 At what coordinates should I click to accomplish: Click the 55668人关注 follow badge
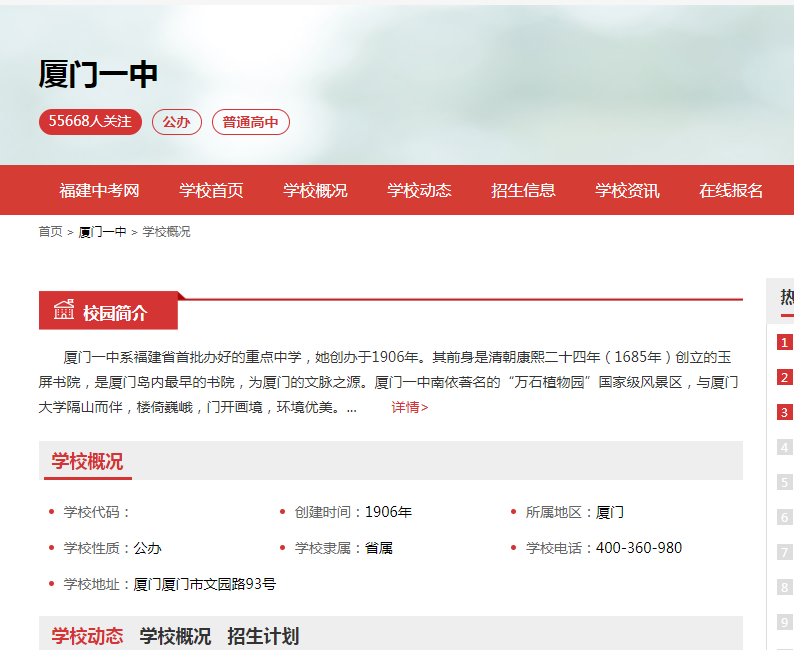90,122
